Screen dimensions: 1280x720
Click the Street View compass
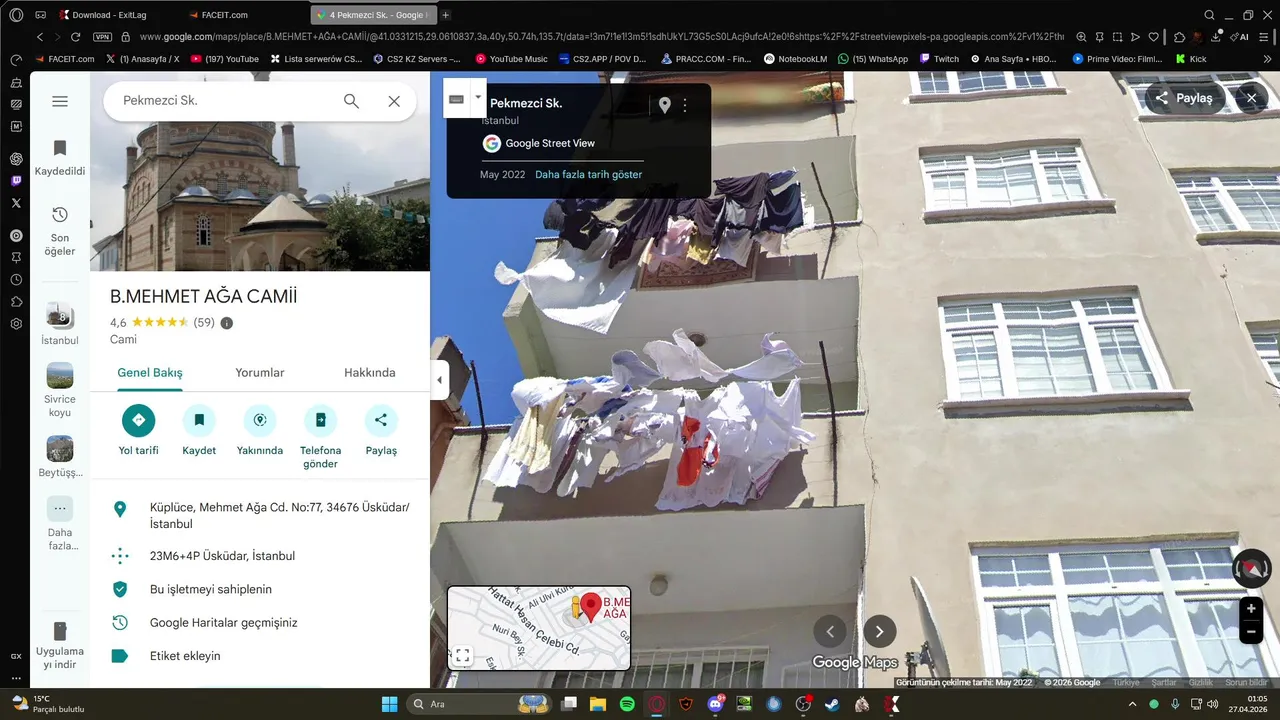pyautogui.click(x=1252, y=568)
